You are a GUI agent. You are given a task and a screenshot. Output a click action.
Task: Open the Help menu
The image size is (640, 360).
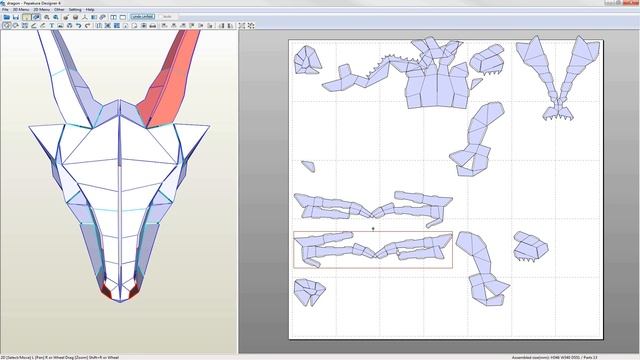(90, 9)
